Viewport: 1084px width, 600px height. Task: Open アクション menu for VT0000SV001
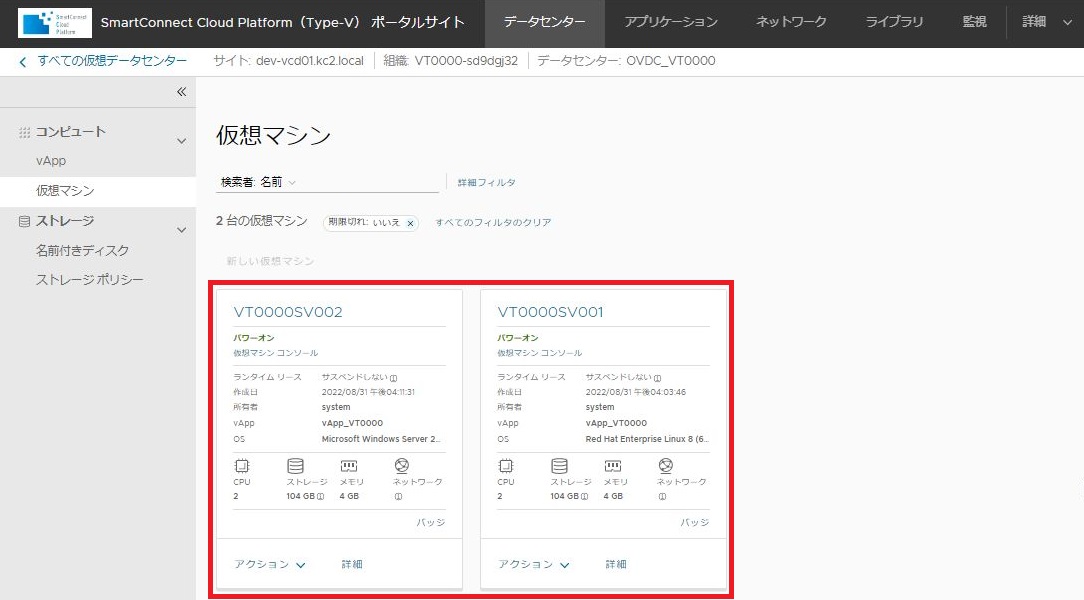coord(534,565)
